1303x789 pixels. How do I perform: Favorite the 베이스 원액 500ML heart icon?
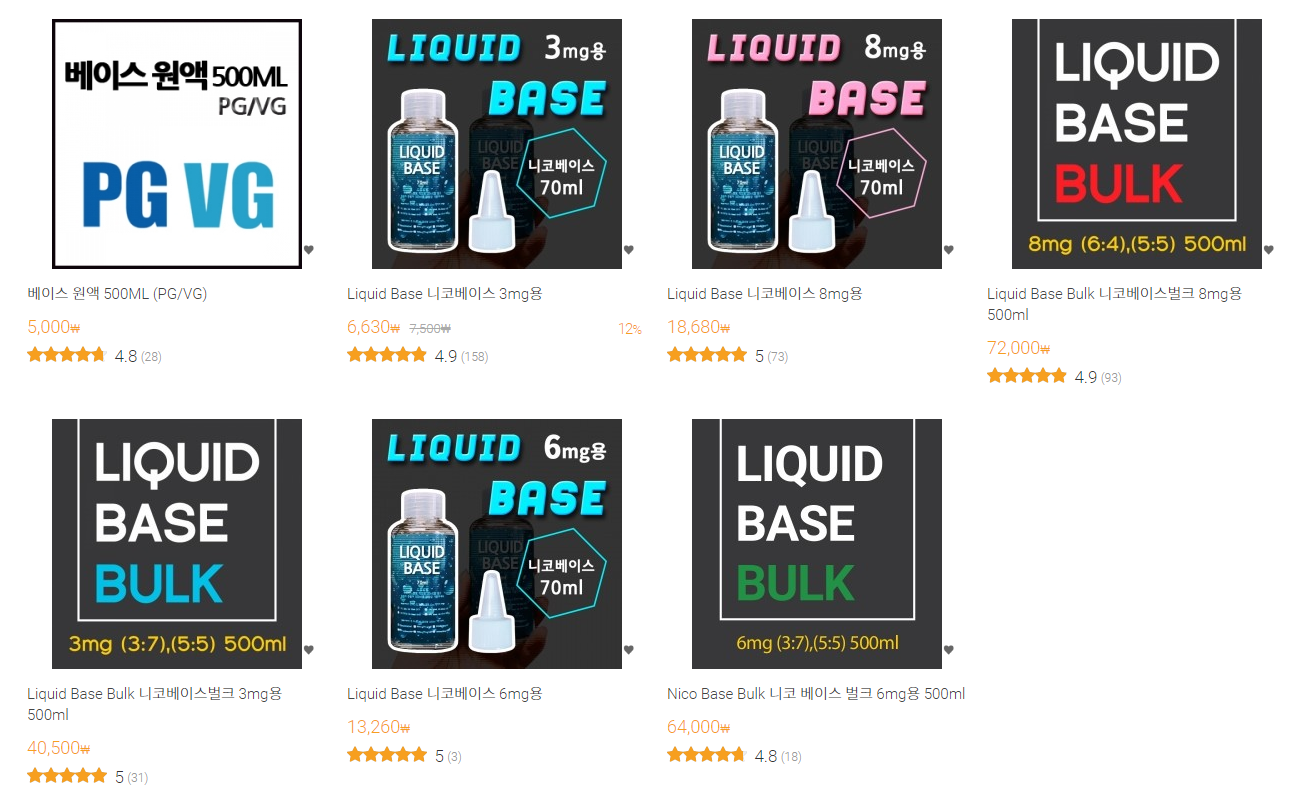click(x=309, y=250)
